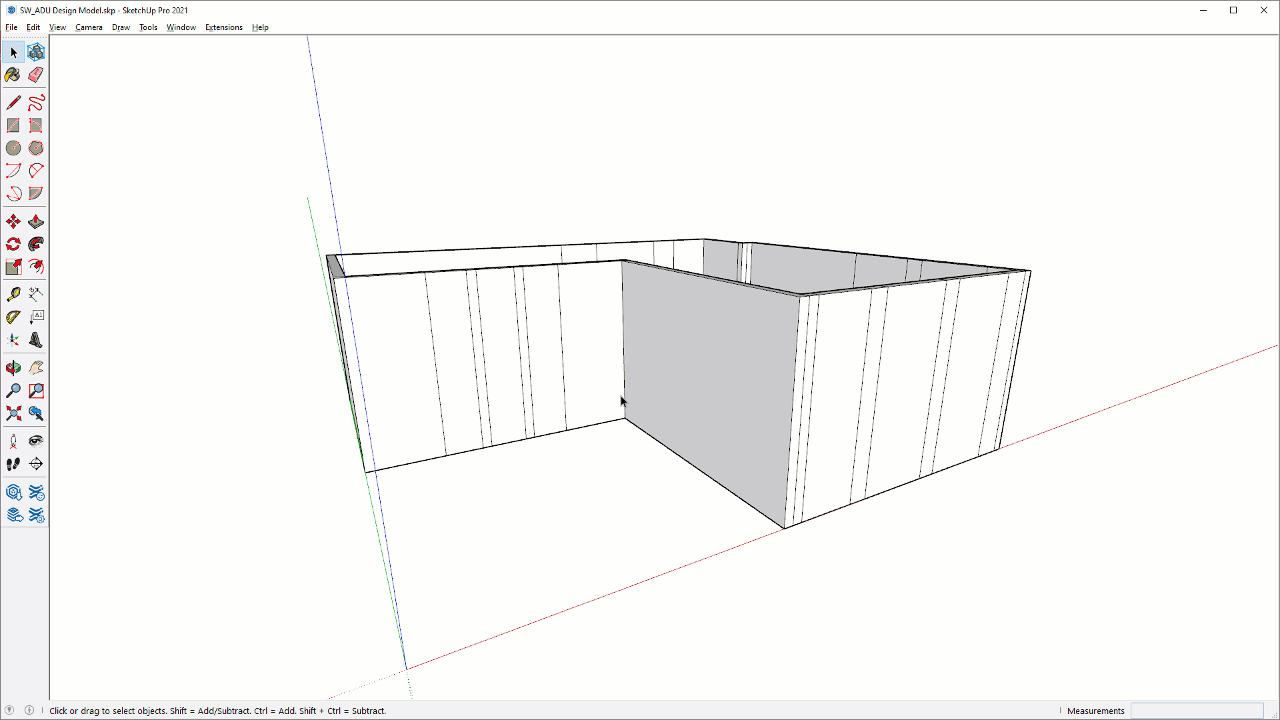Pick the Zoom magnifier tool
This screenshot has width=1280, height=720.
13,391
